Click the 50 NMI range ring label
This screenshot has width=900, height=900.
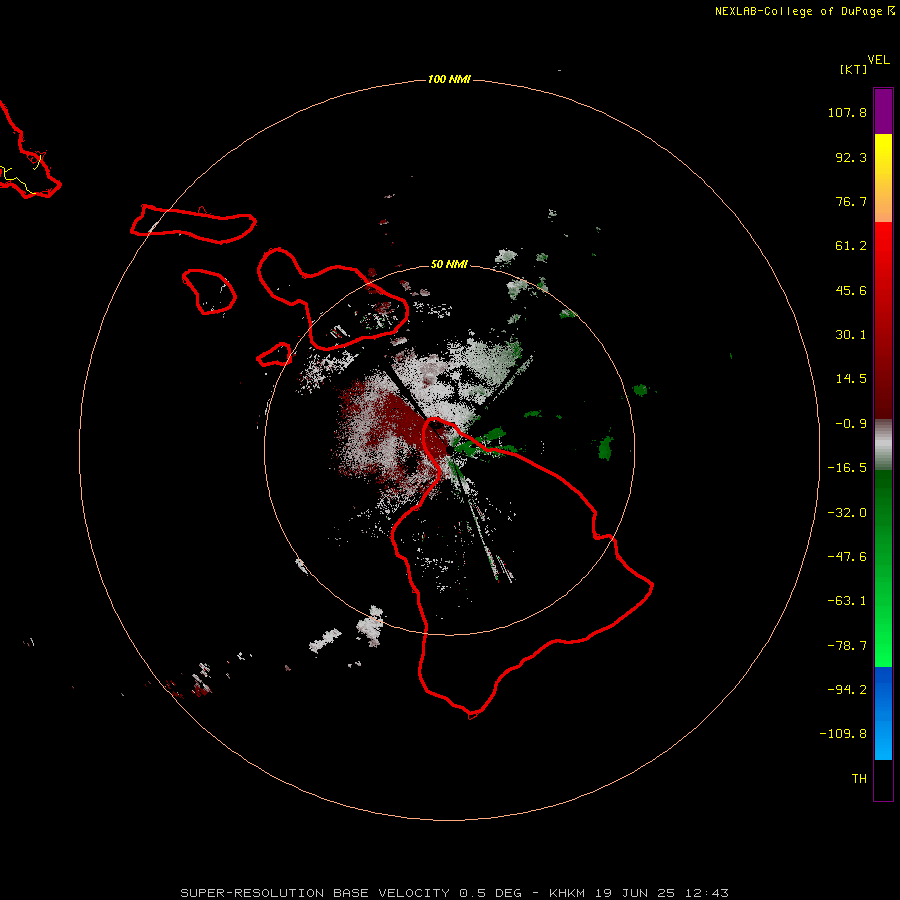[449, 265]
